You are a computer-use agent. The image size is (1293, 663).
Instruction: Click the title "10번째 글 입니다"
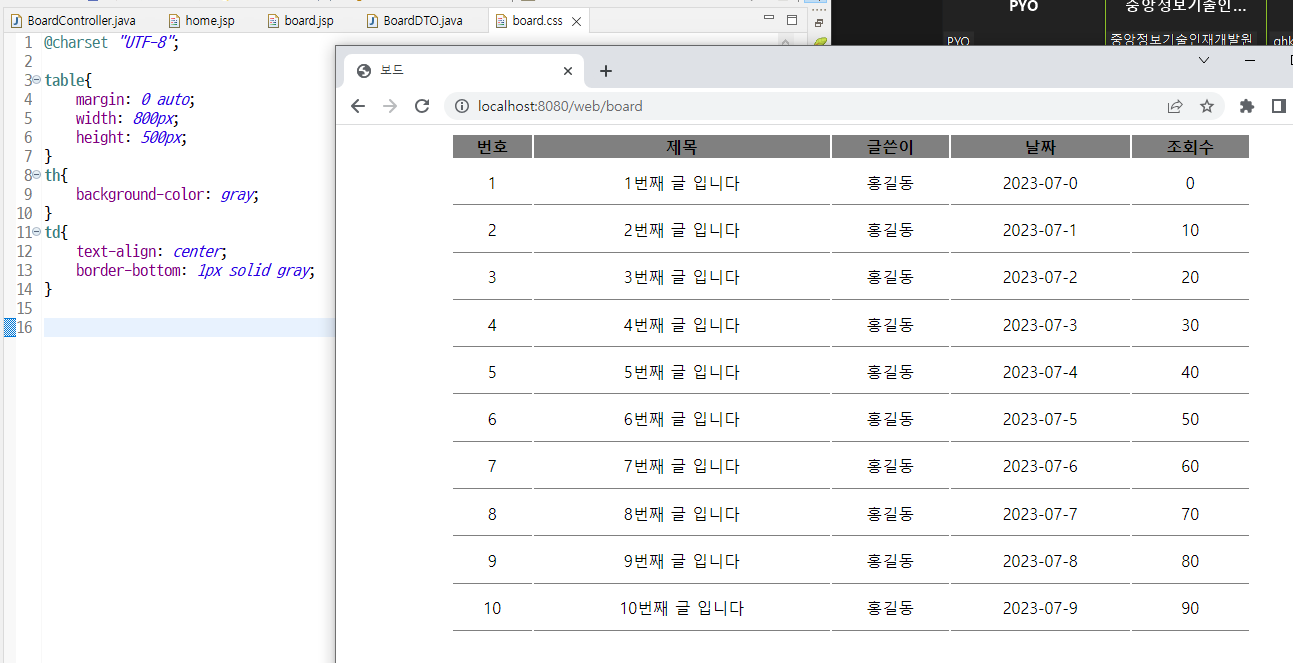point(682,608)
